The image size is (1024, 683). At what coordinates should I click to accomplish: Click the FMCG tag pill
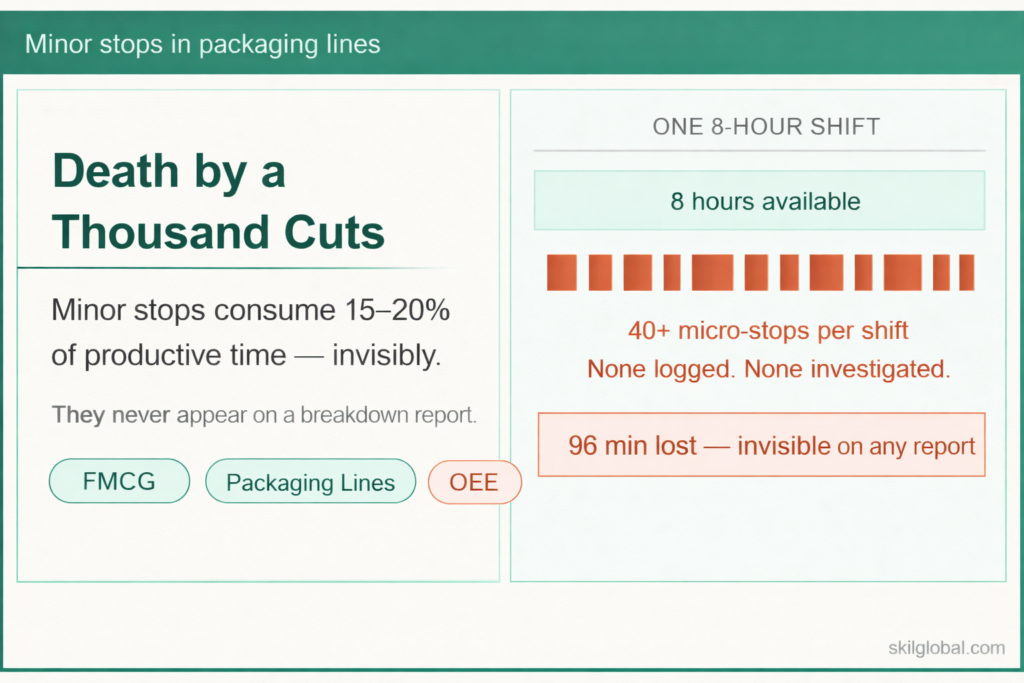pyautogui.click(x=119, y=481)
